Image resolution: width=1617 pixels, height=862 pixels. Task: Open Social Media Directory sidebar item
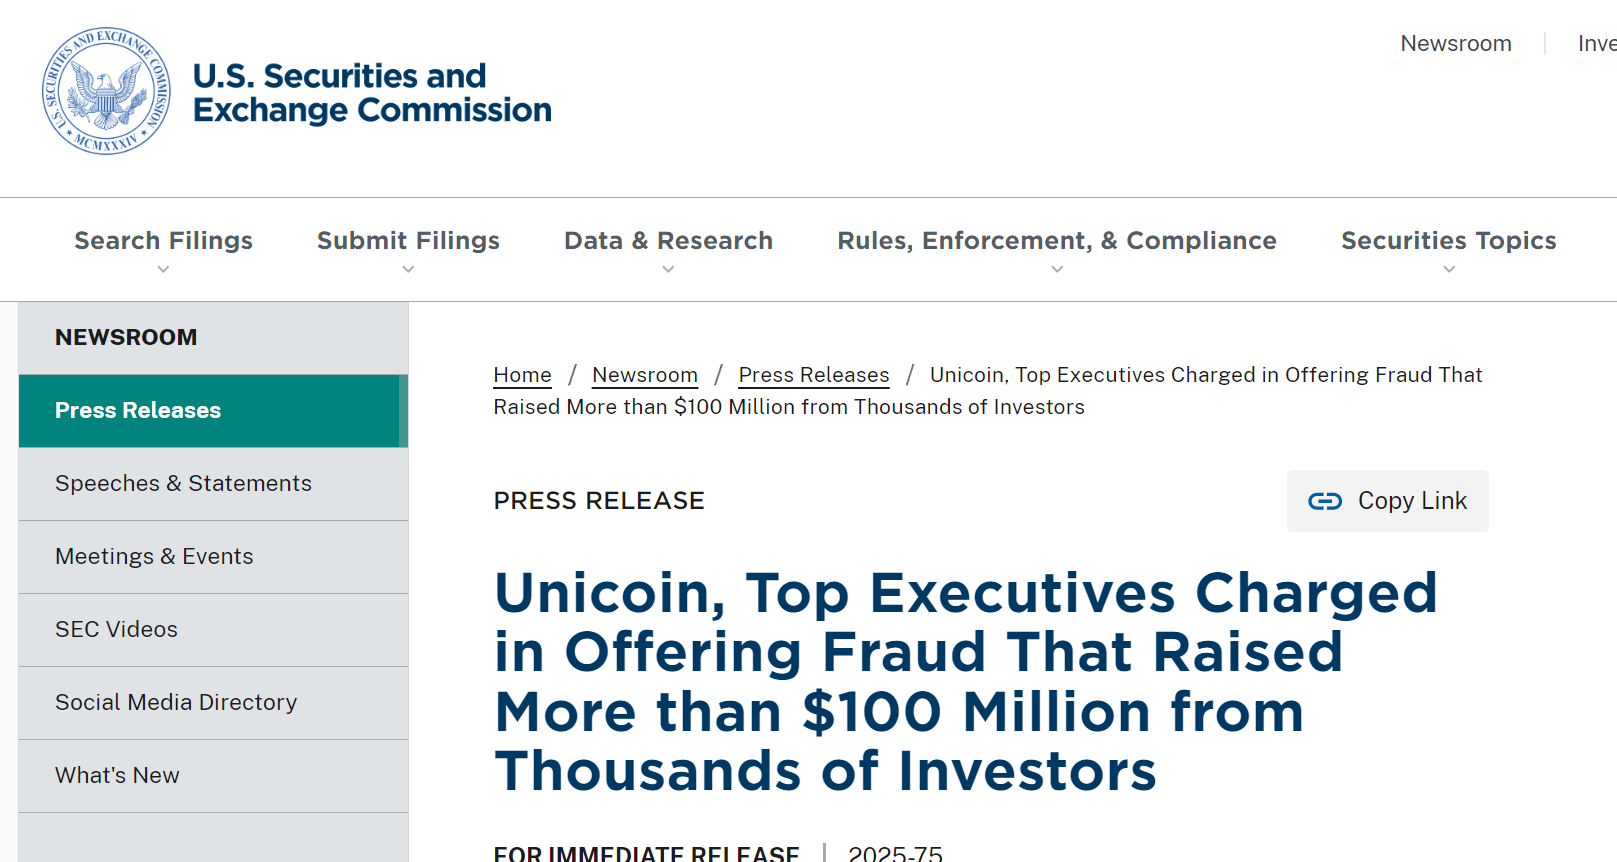[x=213, y=703]
